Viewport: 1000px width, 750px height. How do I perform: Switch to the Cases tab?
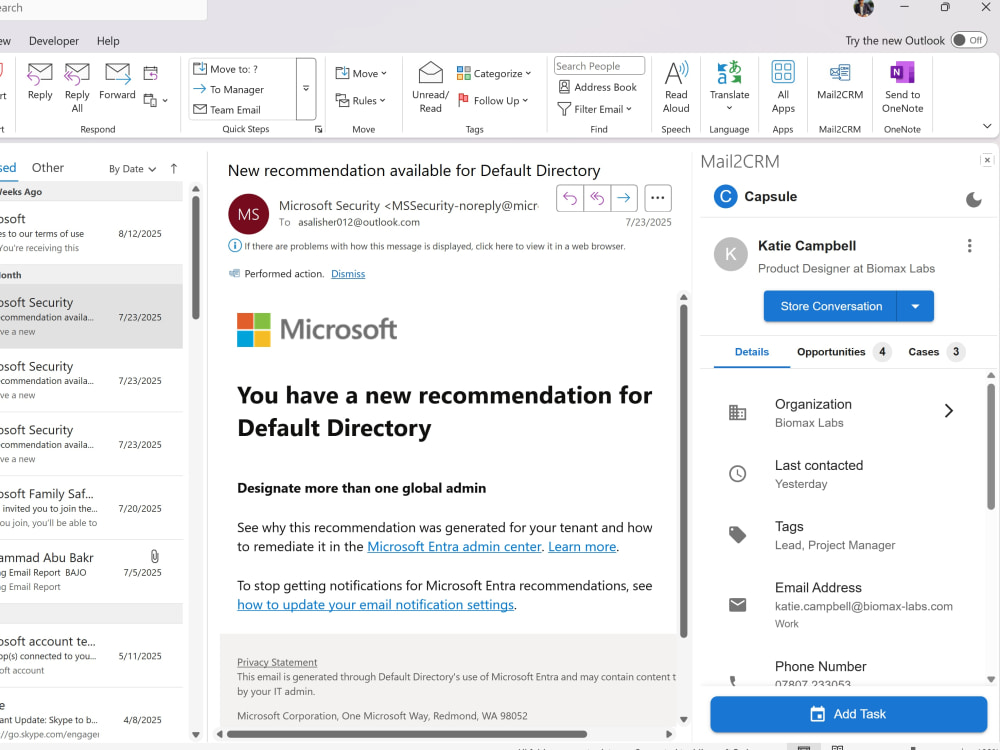[937, 352]
